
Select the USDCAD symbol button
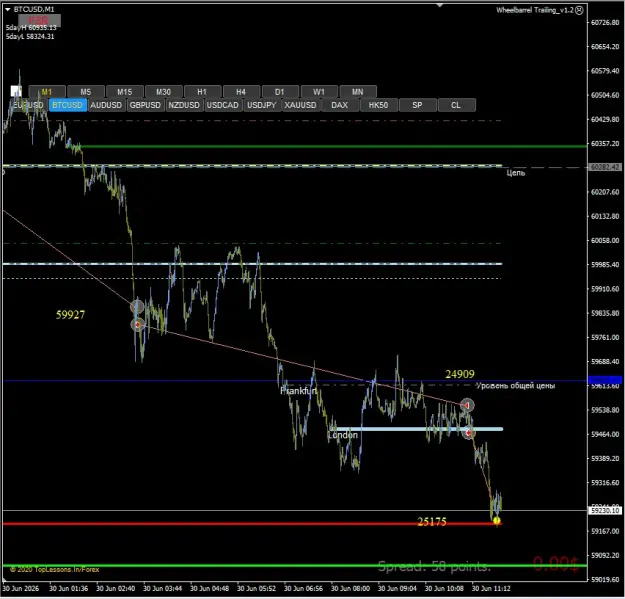pyautogui.click(x=222, y=105)
